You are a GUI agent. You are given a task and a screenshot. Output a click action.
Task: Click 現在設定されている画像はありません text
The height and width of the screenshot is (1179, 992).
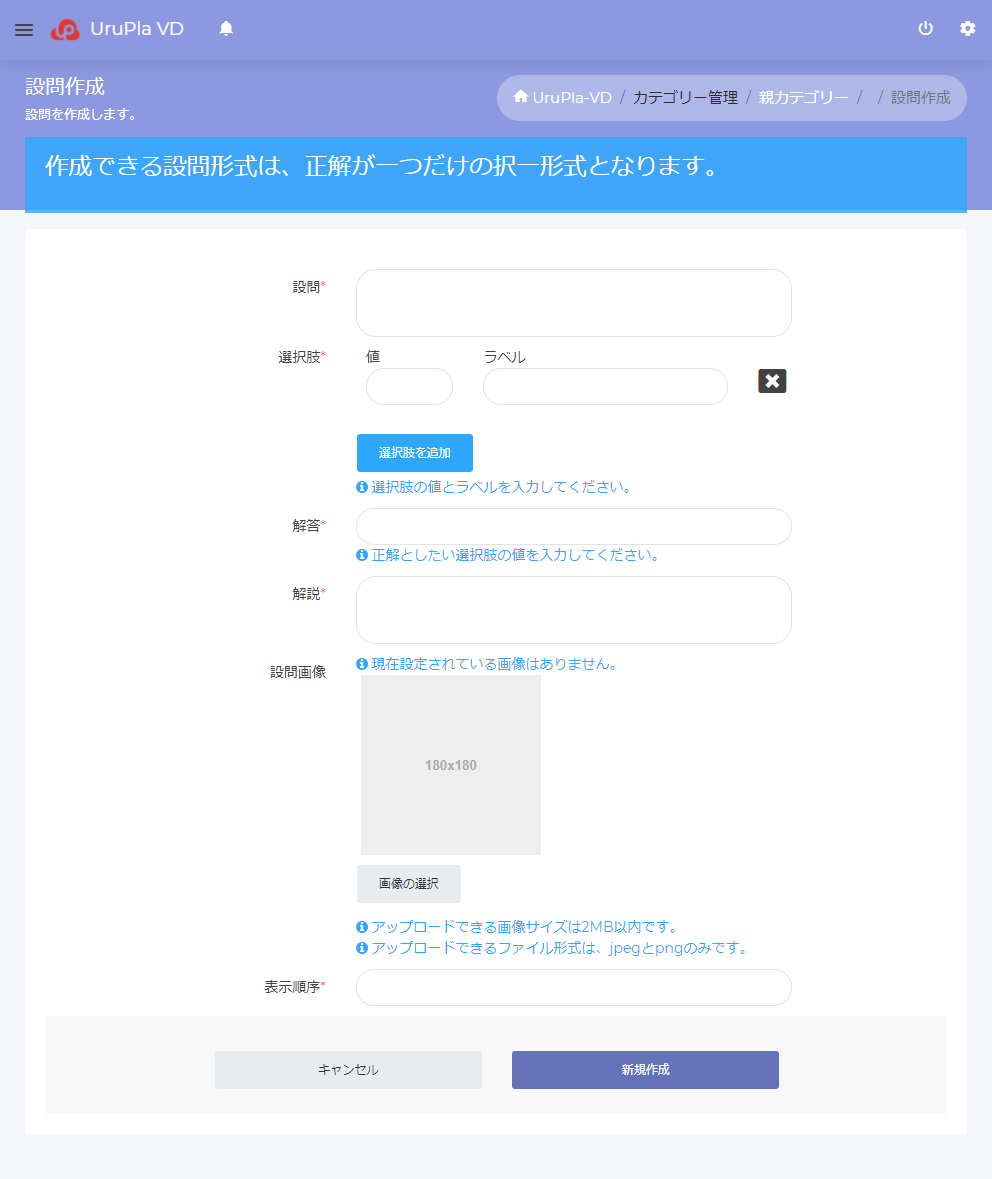pyautogui.click(x=494, y=664)
